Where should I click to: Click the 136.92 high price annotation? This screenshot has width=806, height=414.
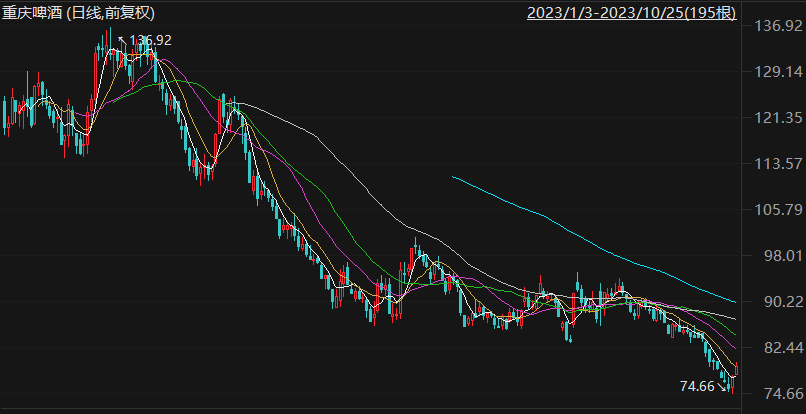pyautogui.click(x=150, y=40)
